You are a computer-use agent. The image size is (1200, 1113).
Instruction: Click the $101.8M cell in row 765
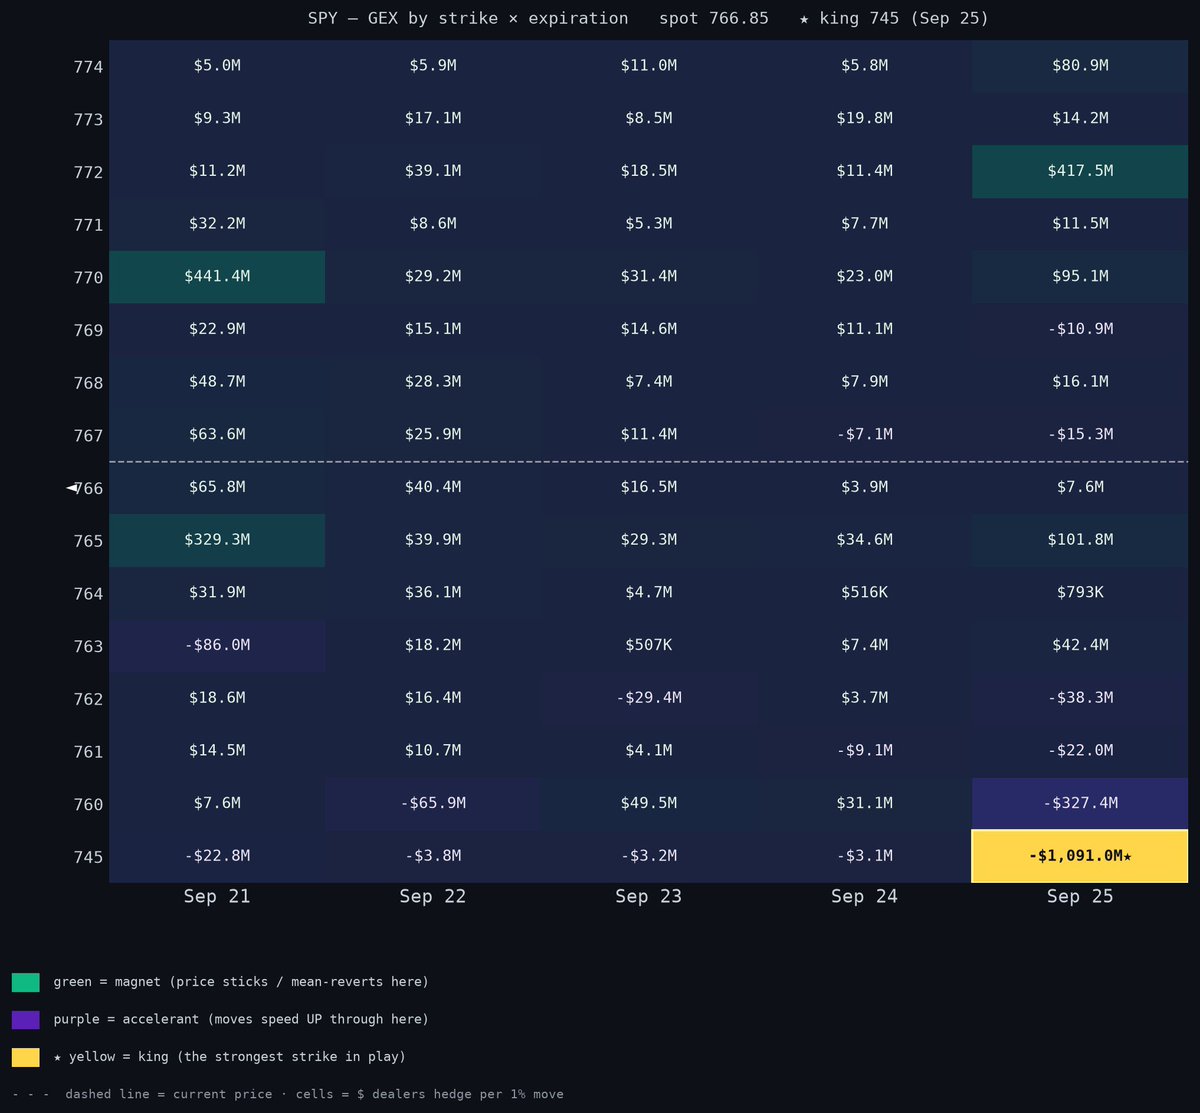tap(1080, 540)
